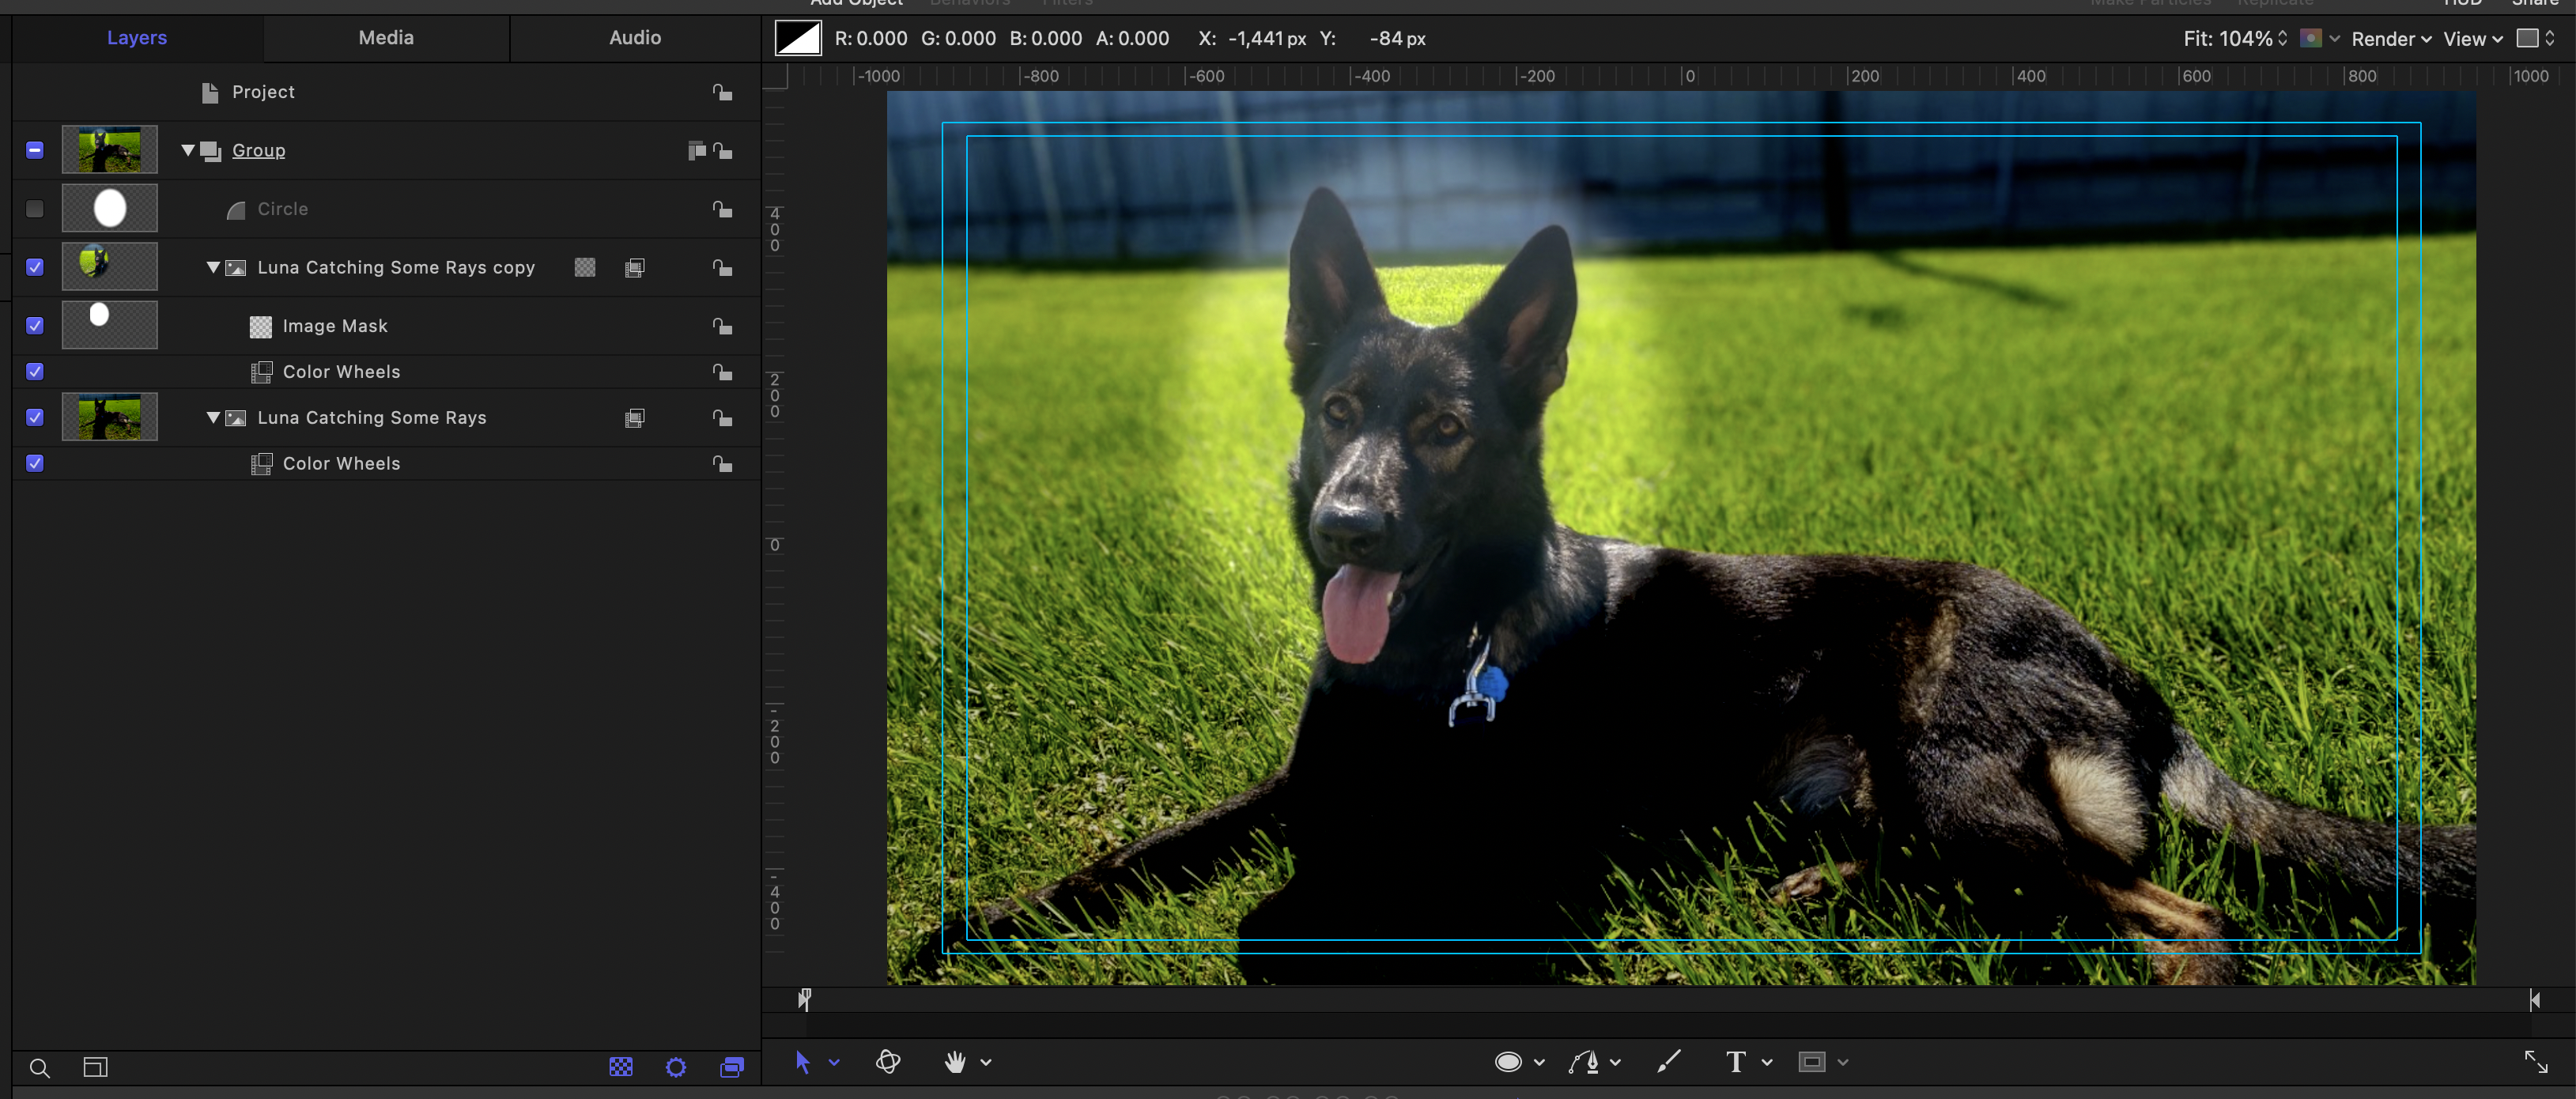Viewport: 2576px width, 1099px height.
Task: Select the arrow Select/Transform tool
Action: (802, 1062)
